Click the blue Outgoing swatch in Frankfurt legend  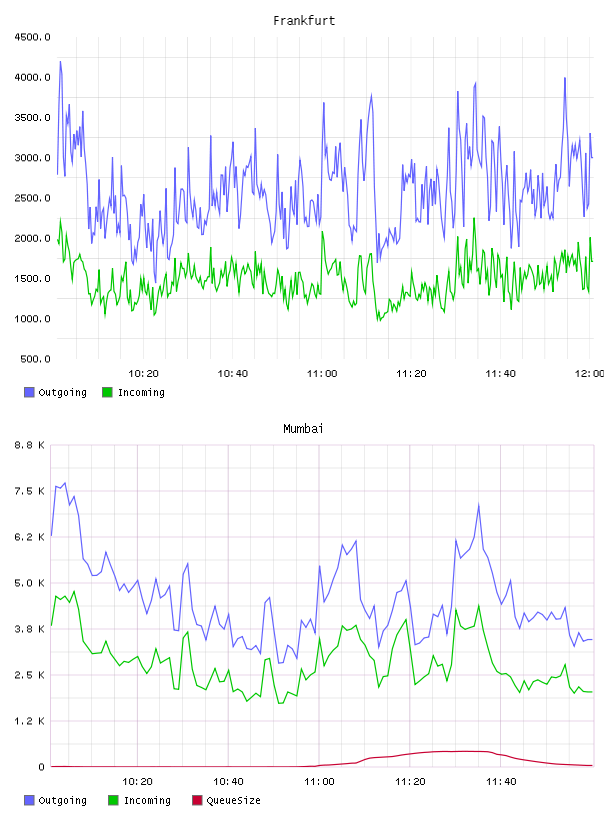tap(29, 392)
